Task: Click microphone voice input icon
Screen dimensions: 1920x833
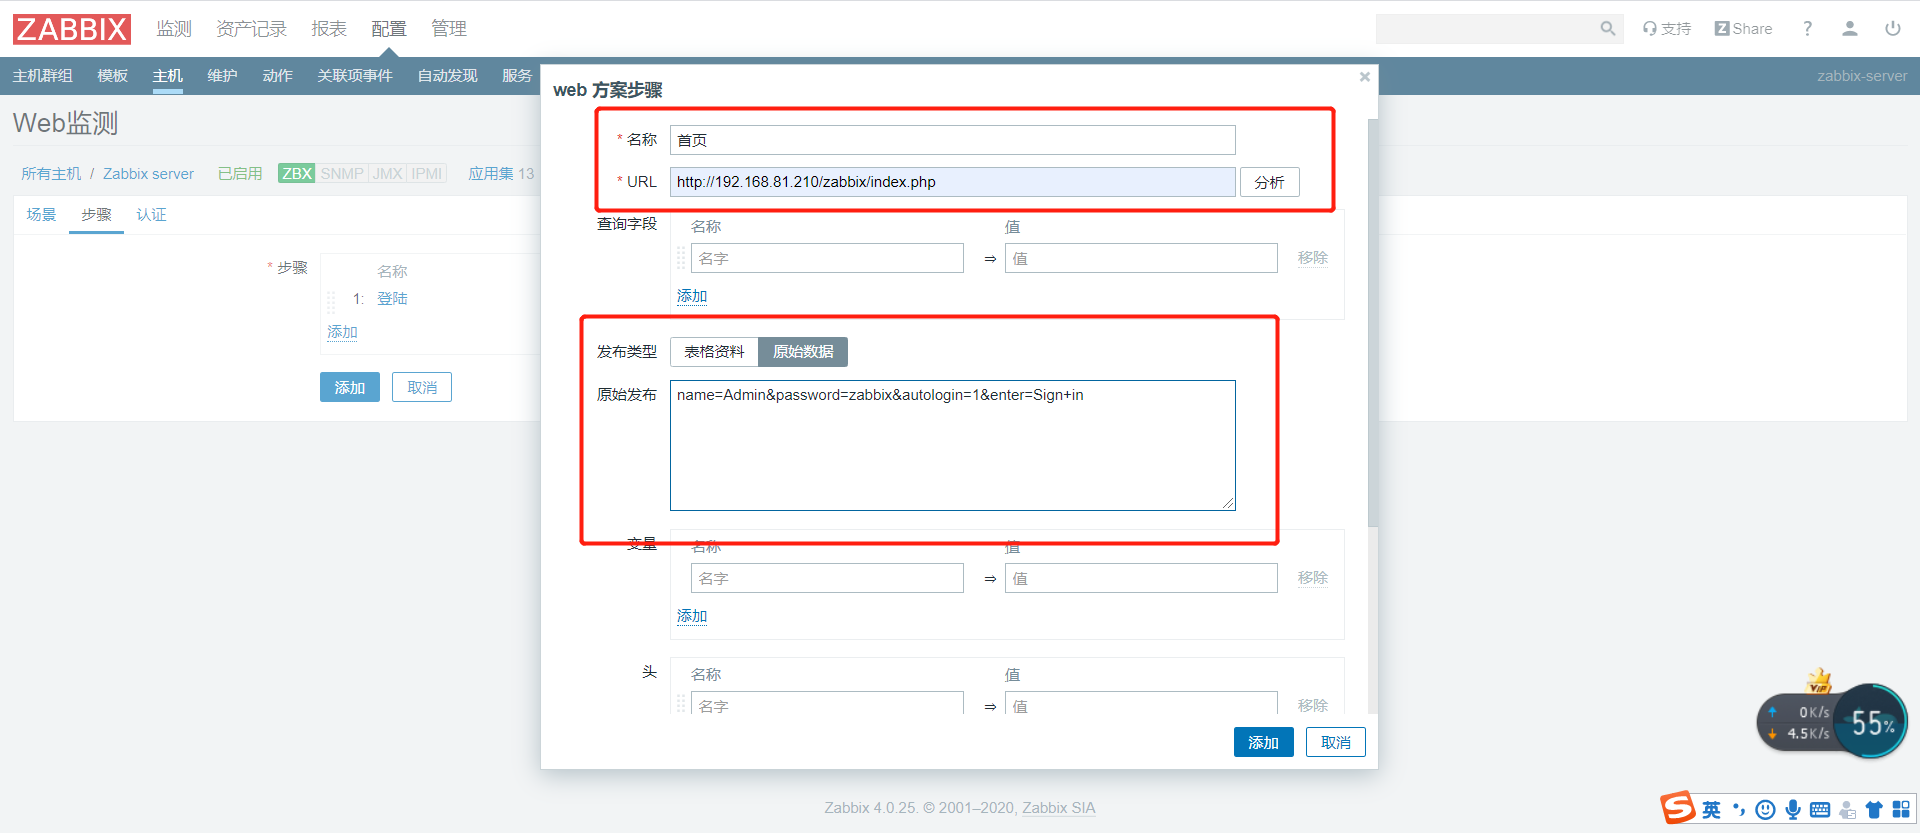Action: pos(1793,810)
